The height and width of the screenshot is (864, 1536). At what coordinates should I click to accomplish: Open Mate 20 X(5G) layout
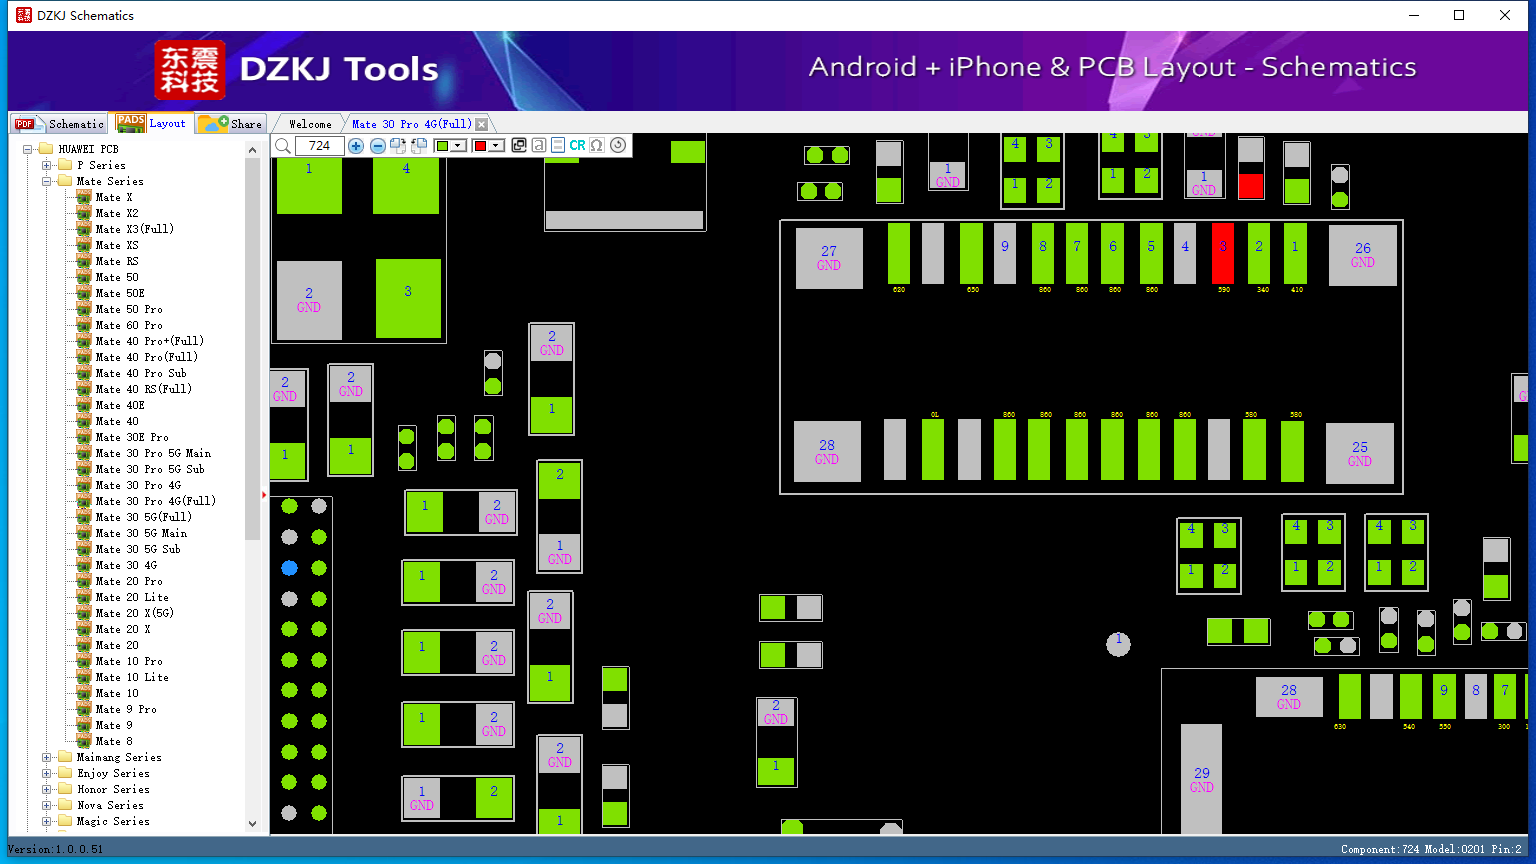135,613
